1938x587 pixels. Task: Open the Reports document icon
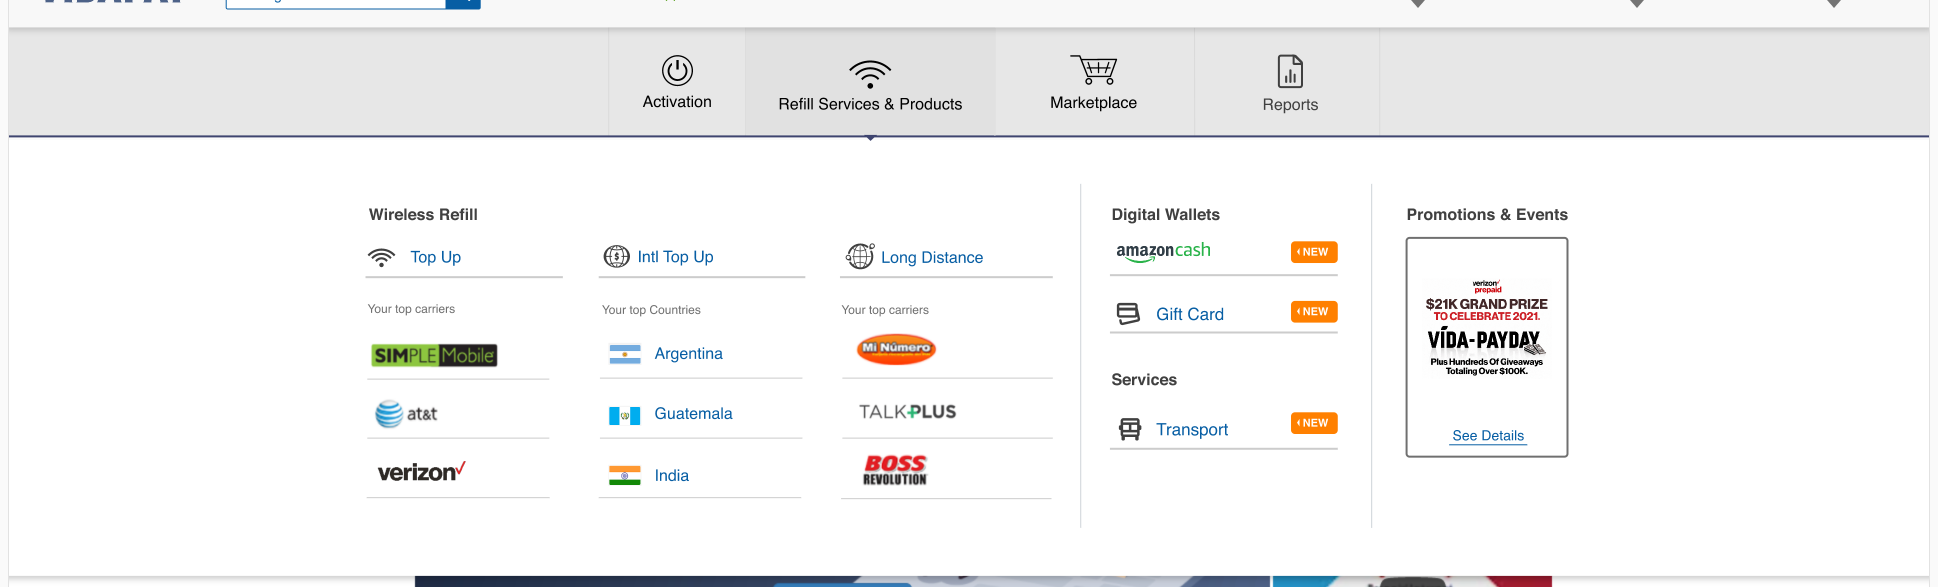[x=1290, y=72]
